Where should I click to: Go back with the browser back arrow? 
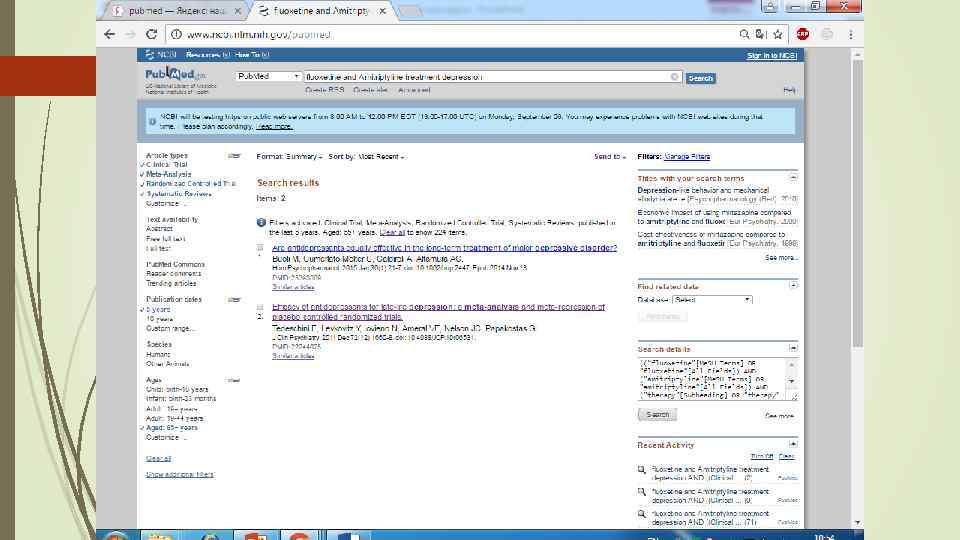tap(110, 34)
